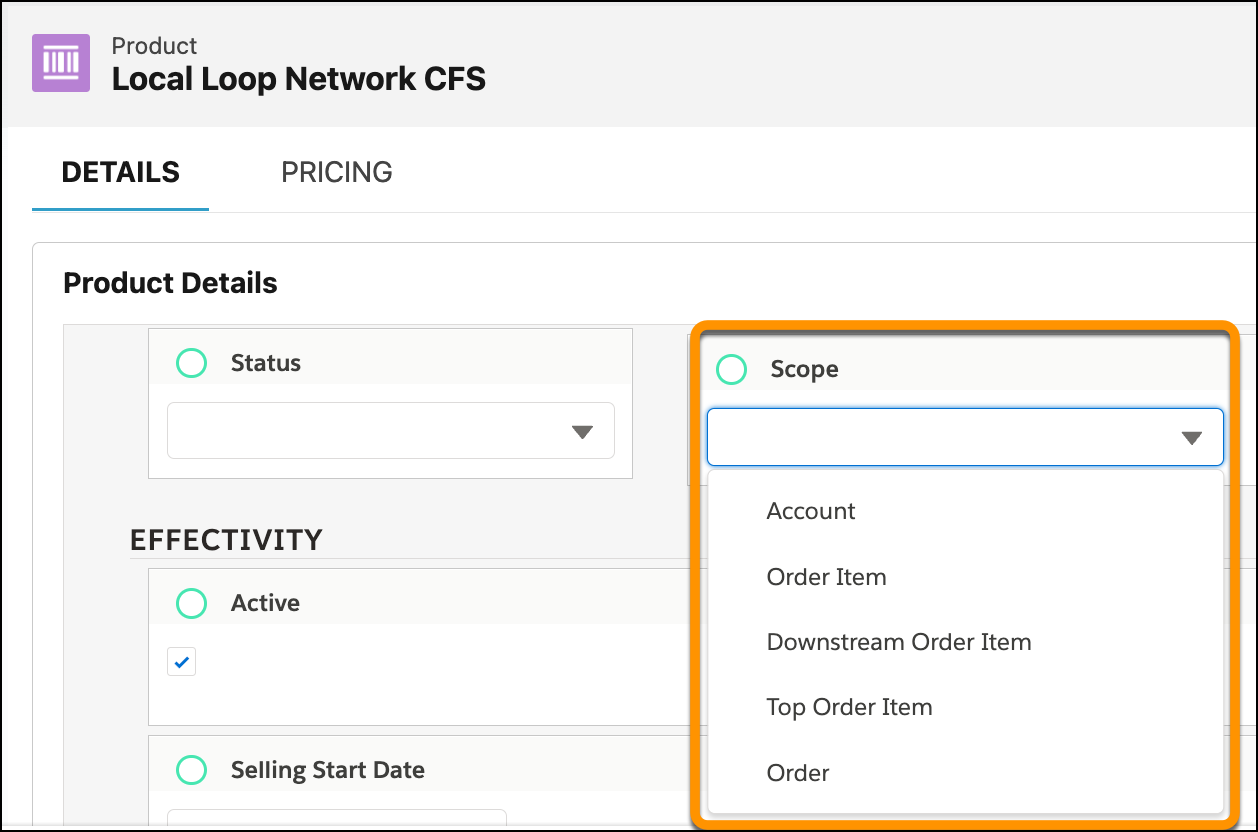
Task: Click the circle icon beside Active
Action: tap(191, 603)
